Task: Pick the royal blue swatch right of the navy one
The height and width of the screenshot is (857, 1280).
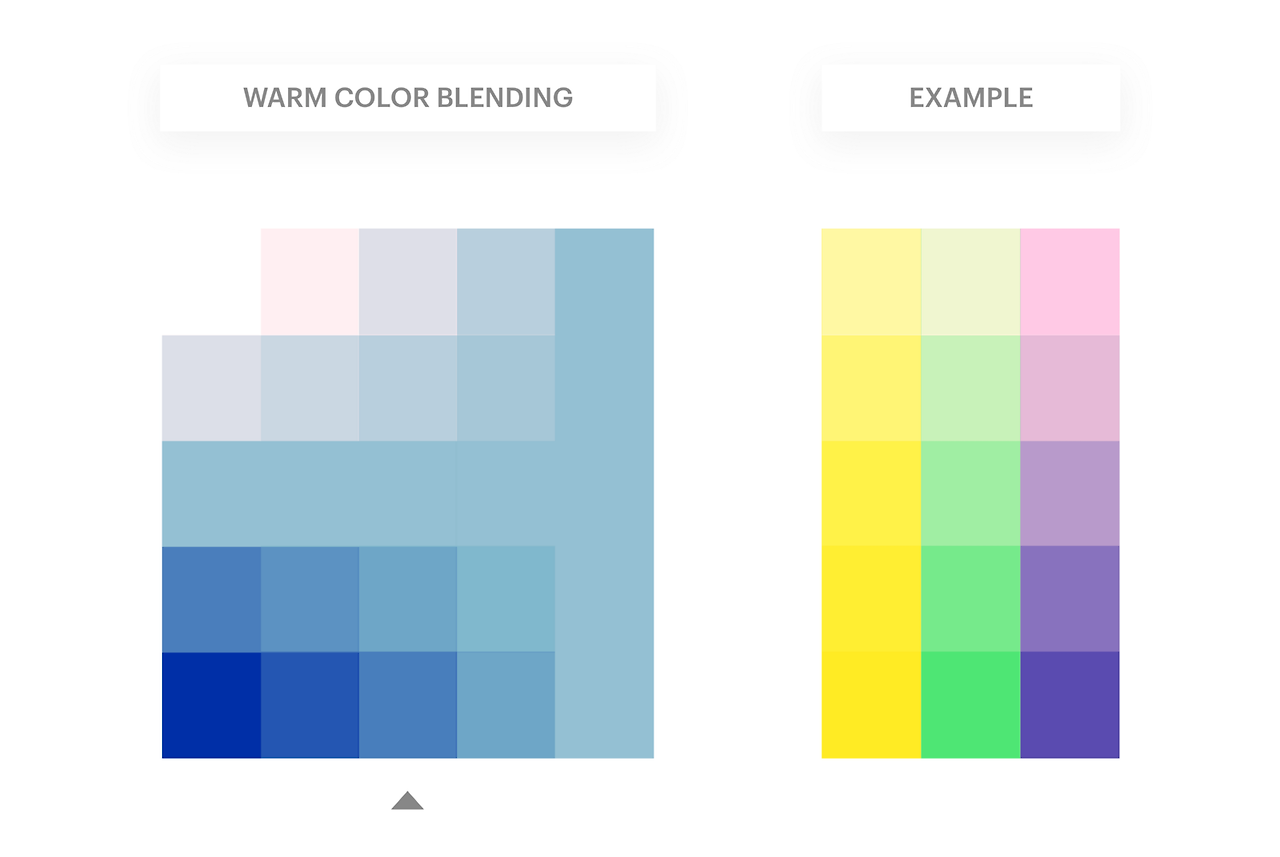Action: (x=310, y=705)
